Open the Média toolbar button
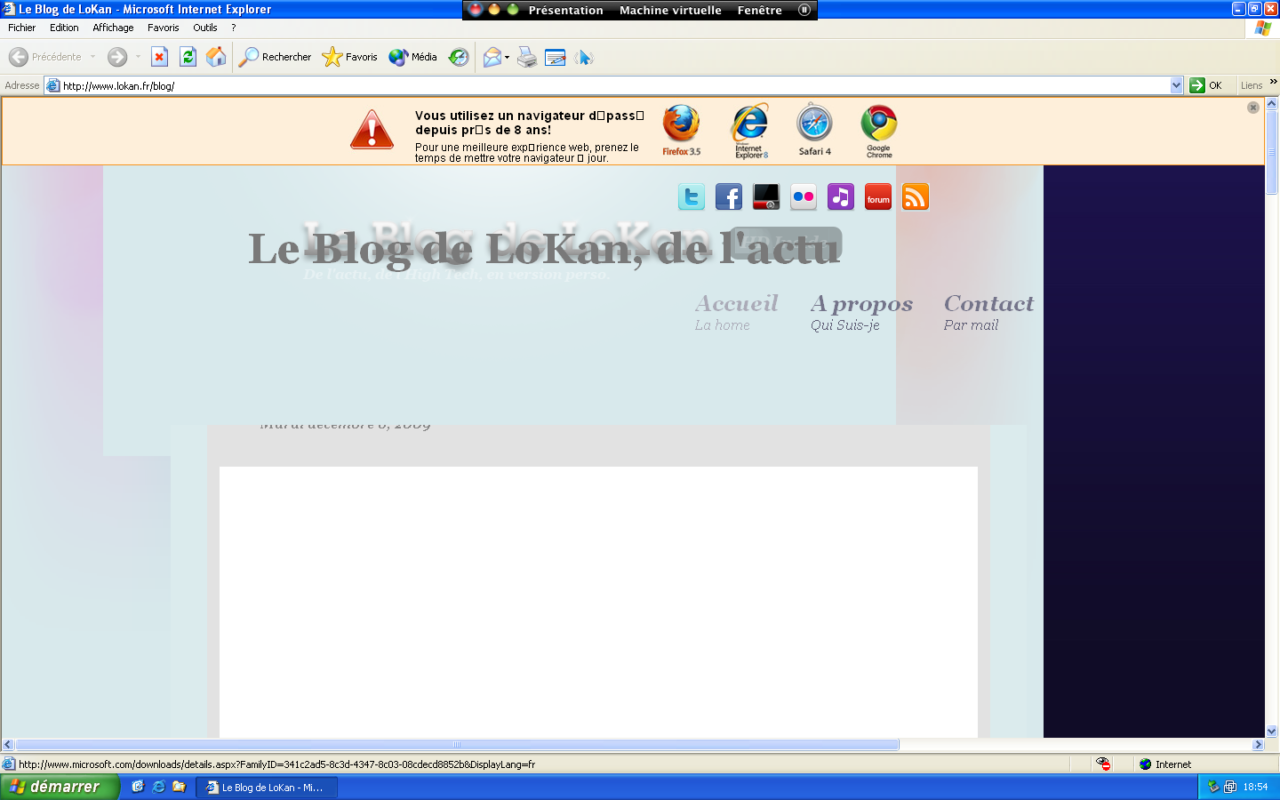The height and width of the screenshot is (800, 1280). coord(412,57)
